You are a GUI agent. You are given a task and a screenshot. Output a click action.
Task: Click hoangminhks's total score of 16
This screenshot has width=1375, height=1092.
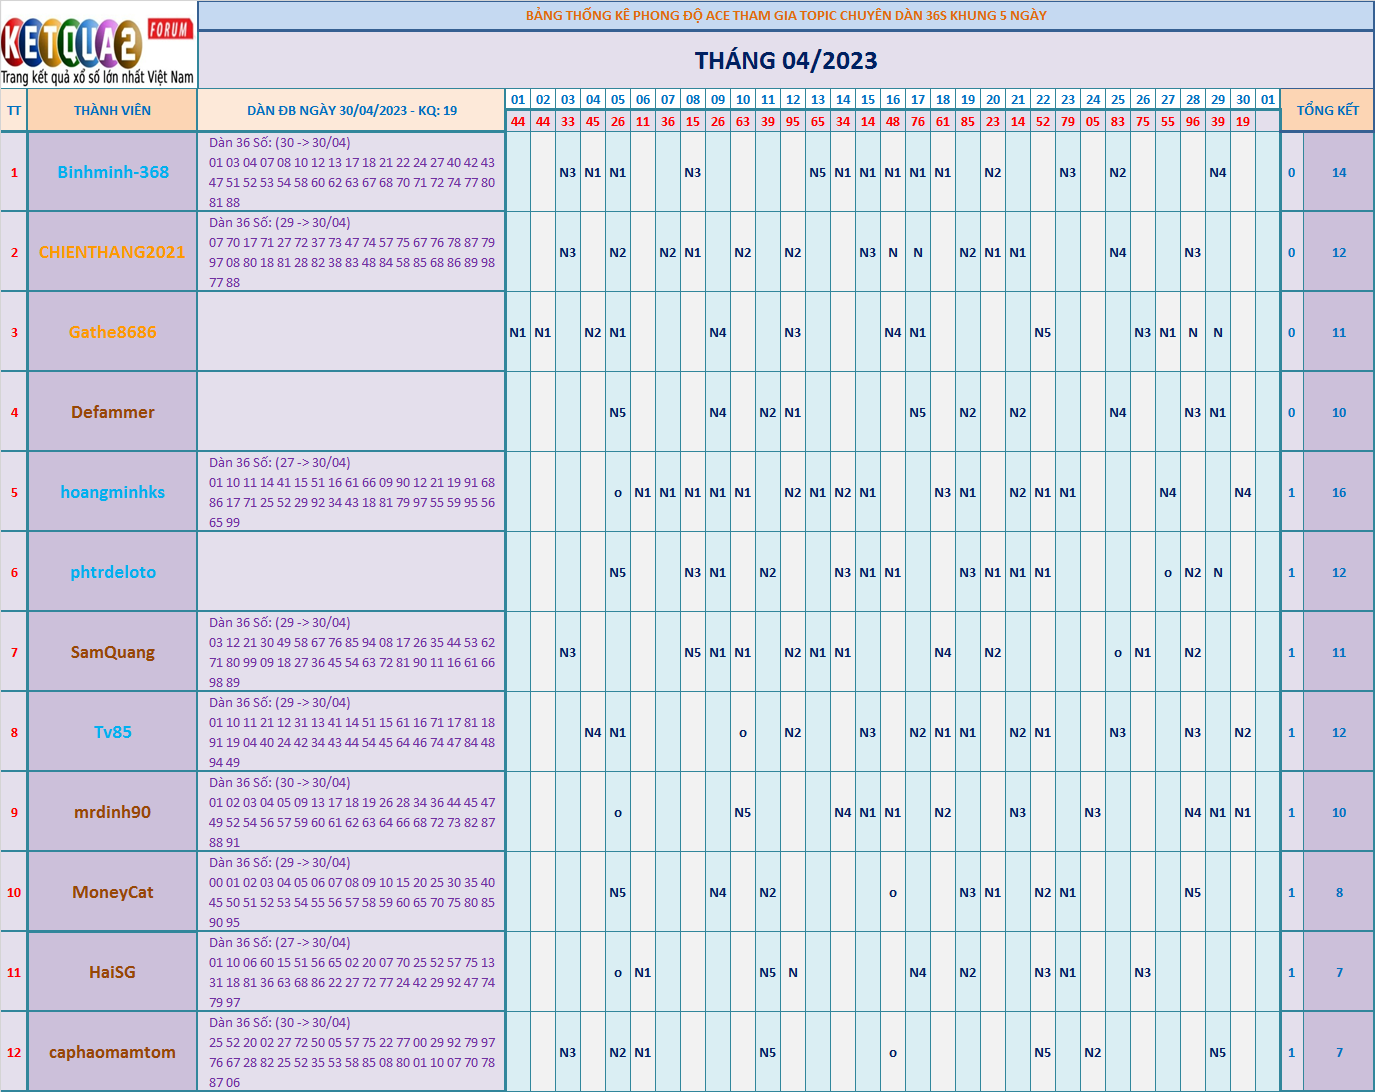coord(1339,492)
